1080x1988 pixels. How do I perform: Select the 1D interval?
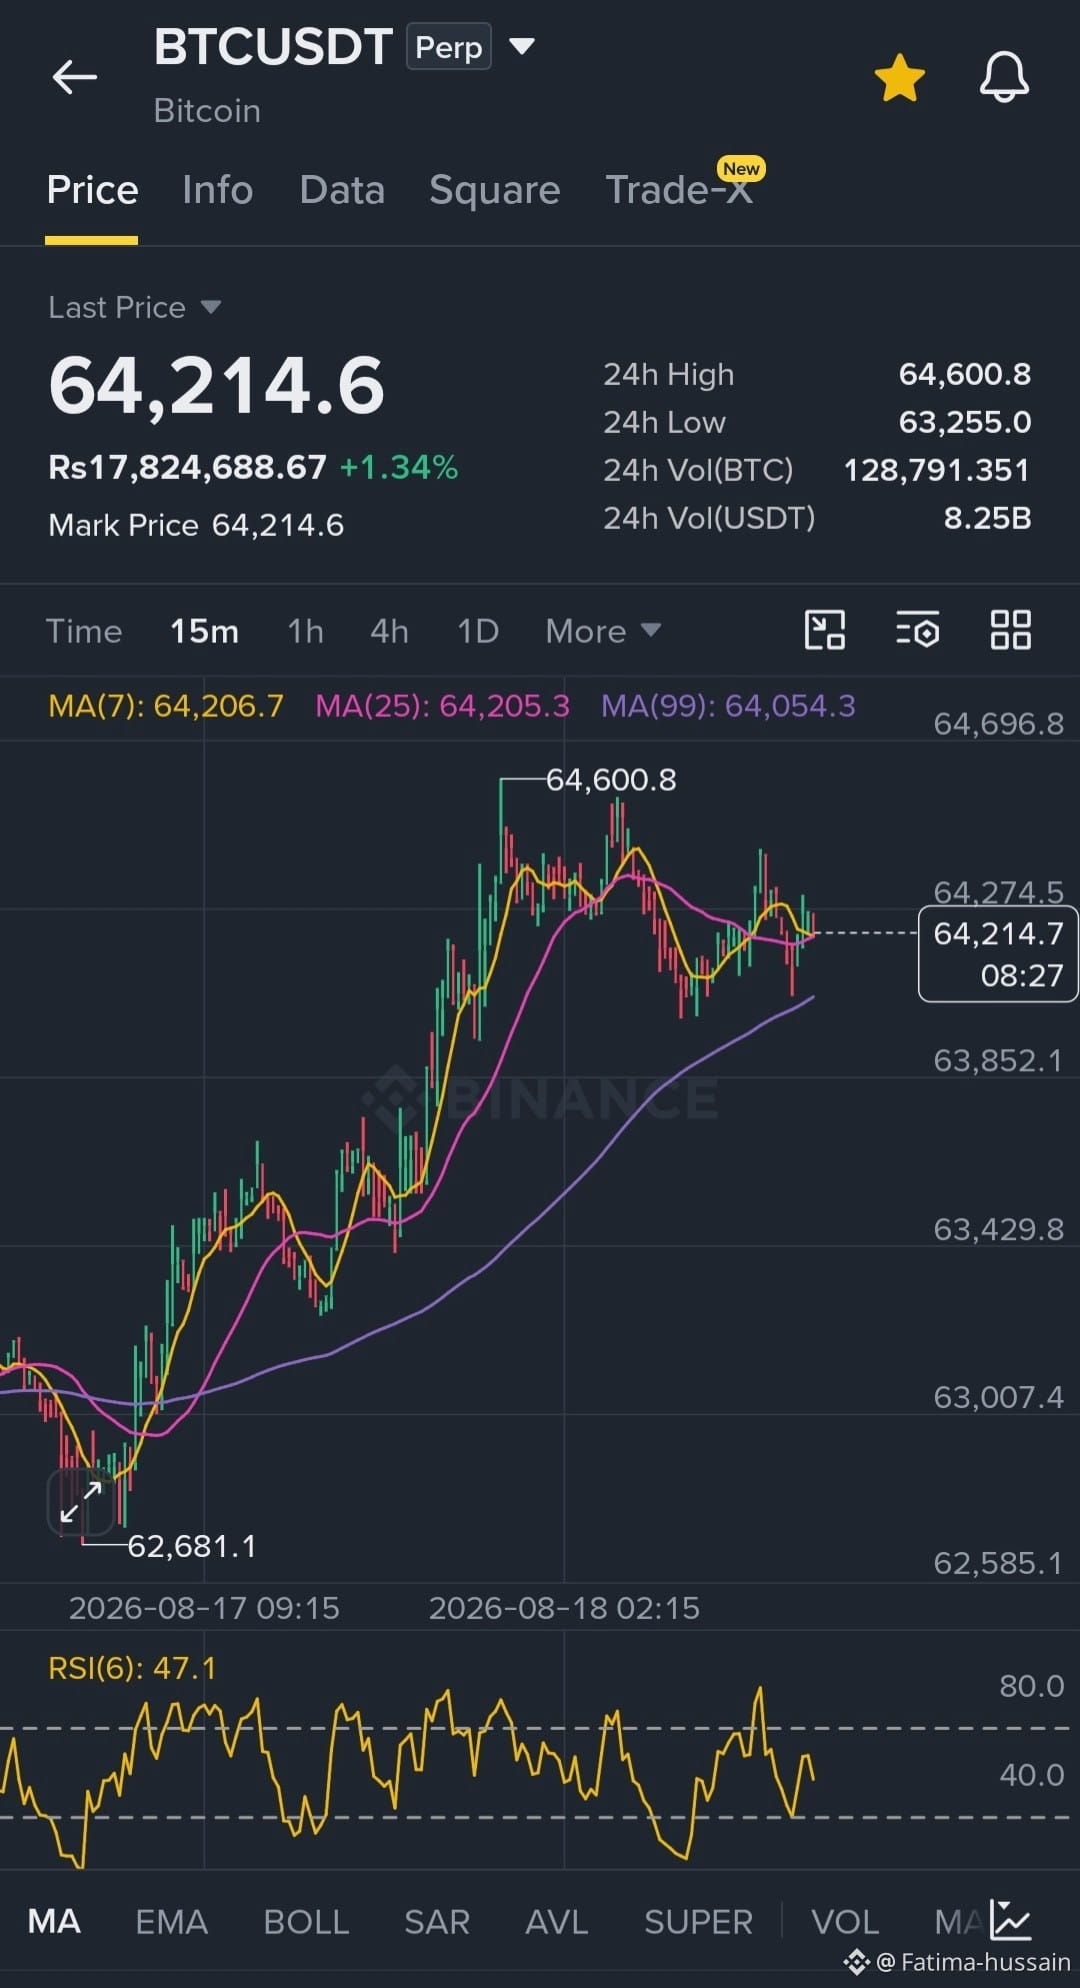478,631
